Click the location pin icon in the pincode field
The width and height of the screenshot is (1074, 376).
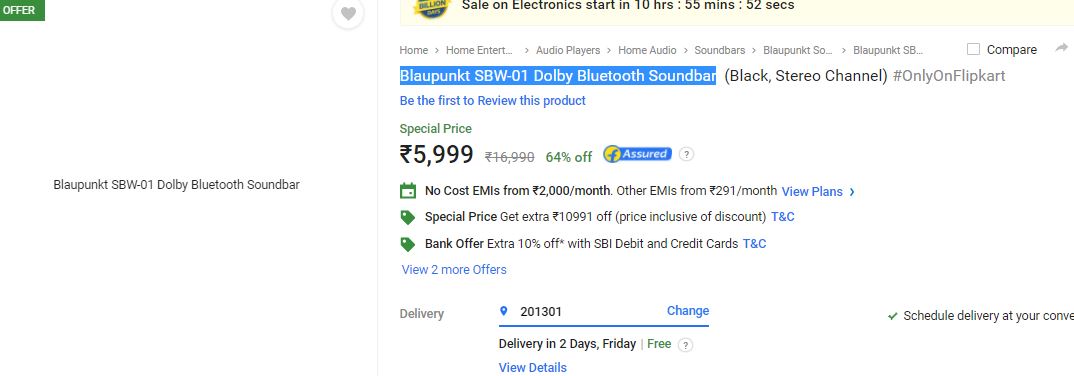tap(504, 311)
